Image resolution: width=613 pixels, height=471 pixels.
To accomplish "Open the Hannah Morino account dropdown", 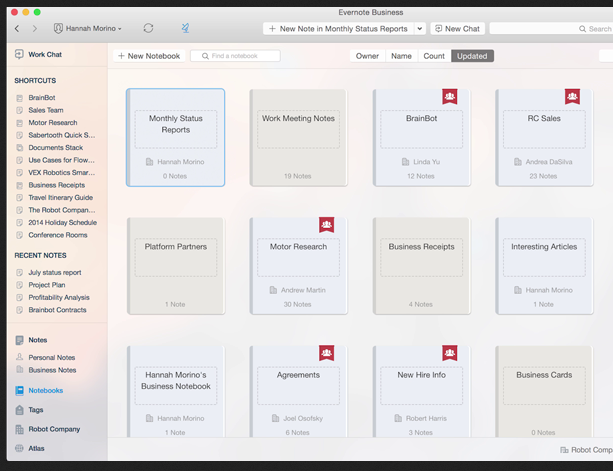I will coord(88,29).
